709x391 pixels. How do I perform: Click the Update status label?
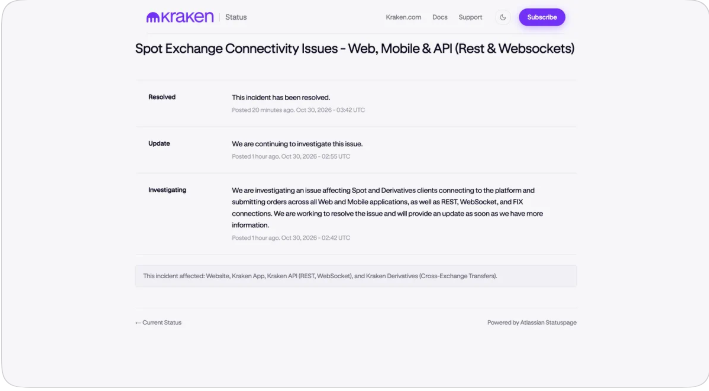coord(159,143)
